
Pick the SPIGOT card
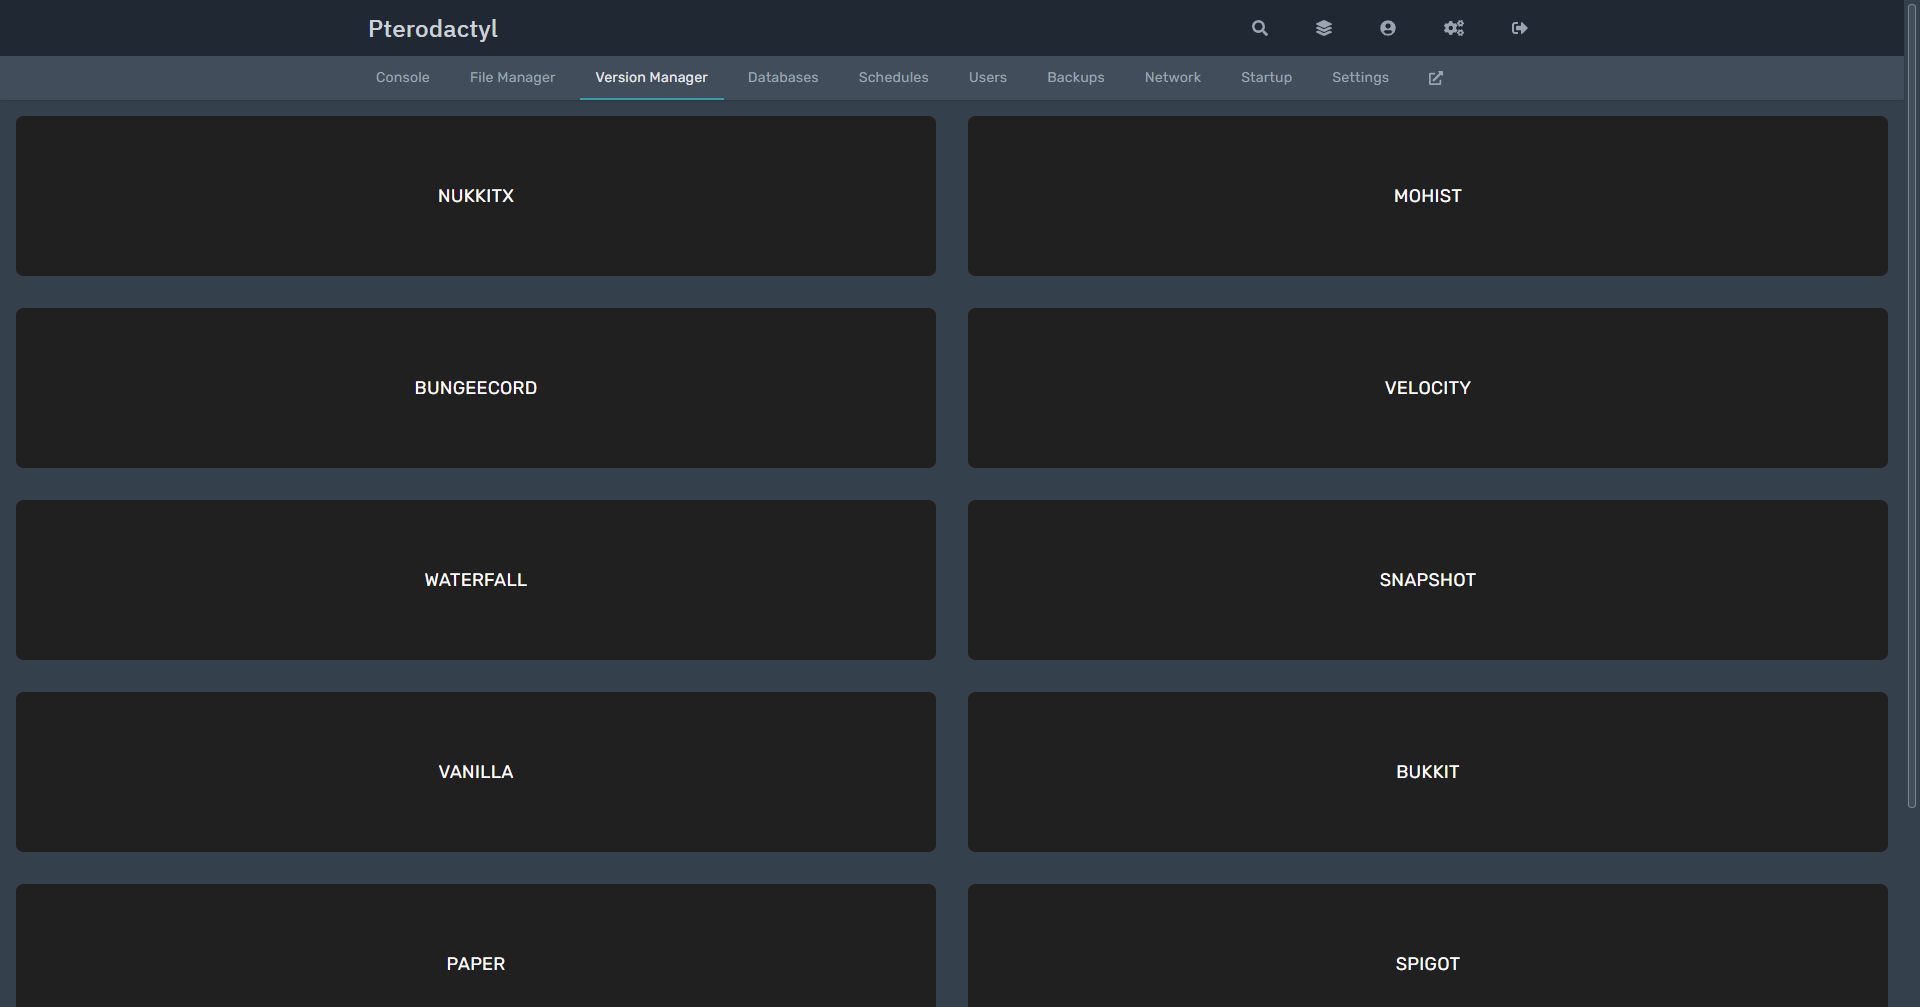(x=1428, y=946)
